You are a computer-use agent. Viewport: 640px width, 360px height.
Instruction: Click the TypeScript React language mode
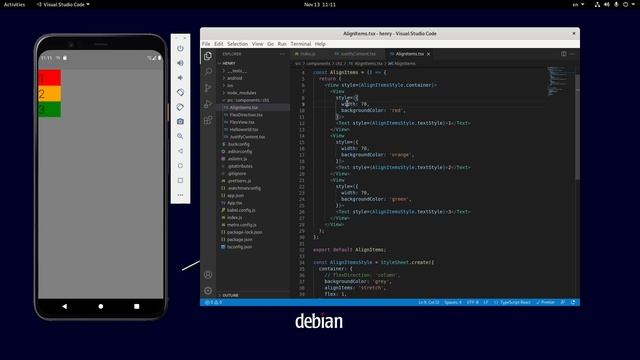[x=512, y=302]
